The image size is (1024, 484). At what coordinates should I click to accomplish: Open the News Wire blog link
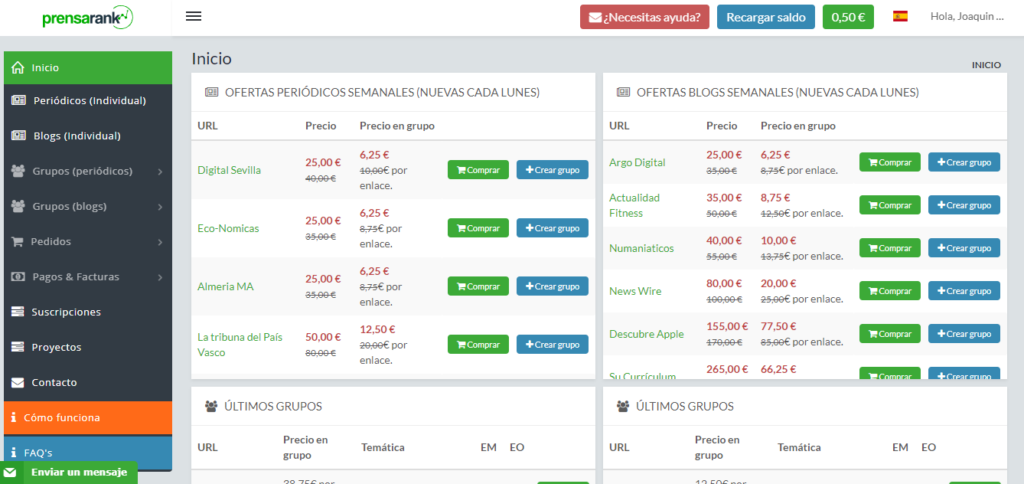[x=635, y=291]
